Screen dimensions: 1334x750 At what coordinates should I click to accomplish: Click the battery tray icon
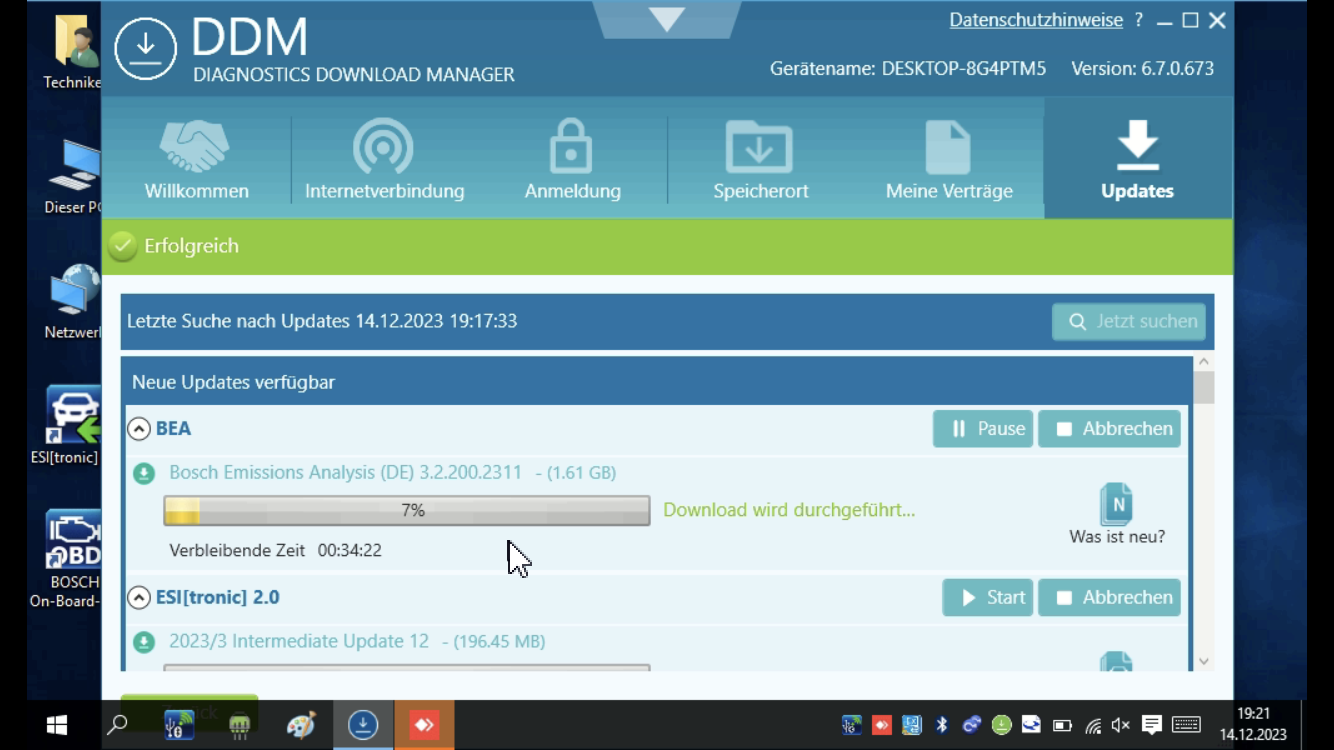(x=1062, y=725)
